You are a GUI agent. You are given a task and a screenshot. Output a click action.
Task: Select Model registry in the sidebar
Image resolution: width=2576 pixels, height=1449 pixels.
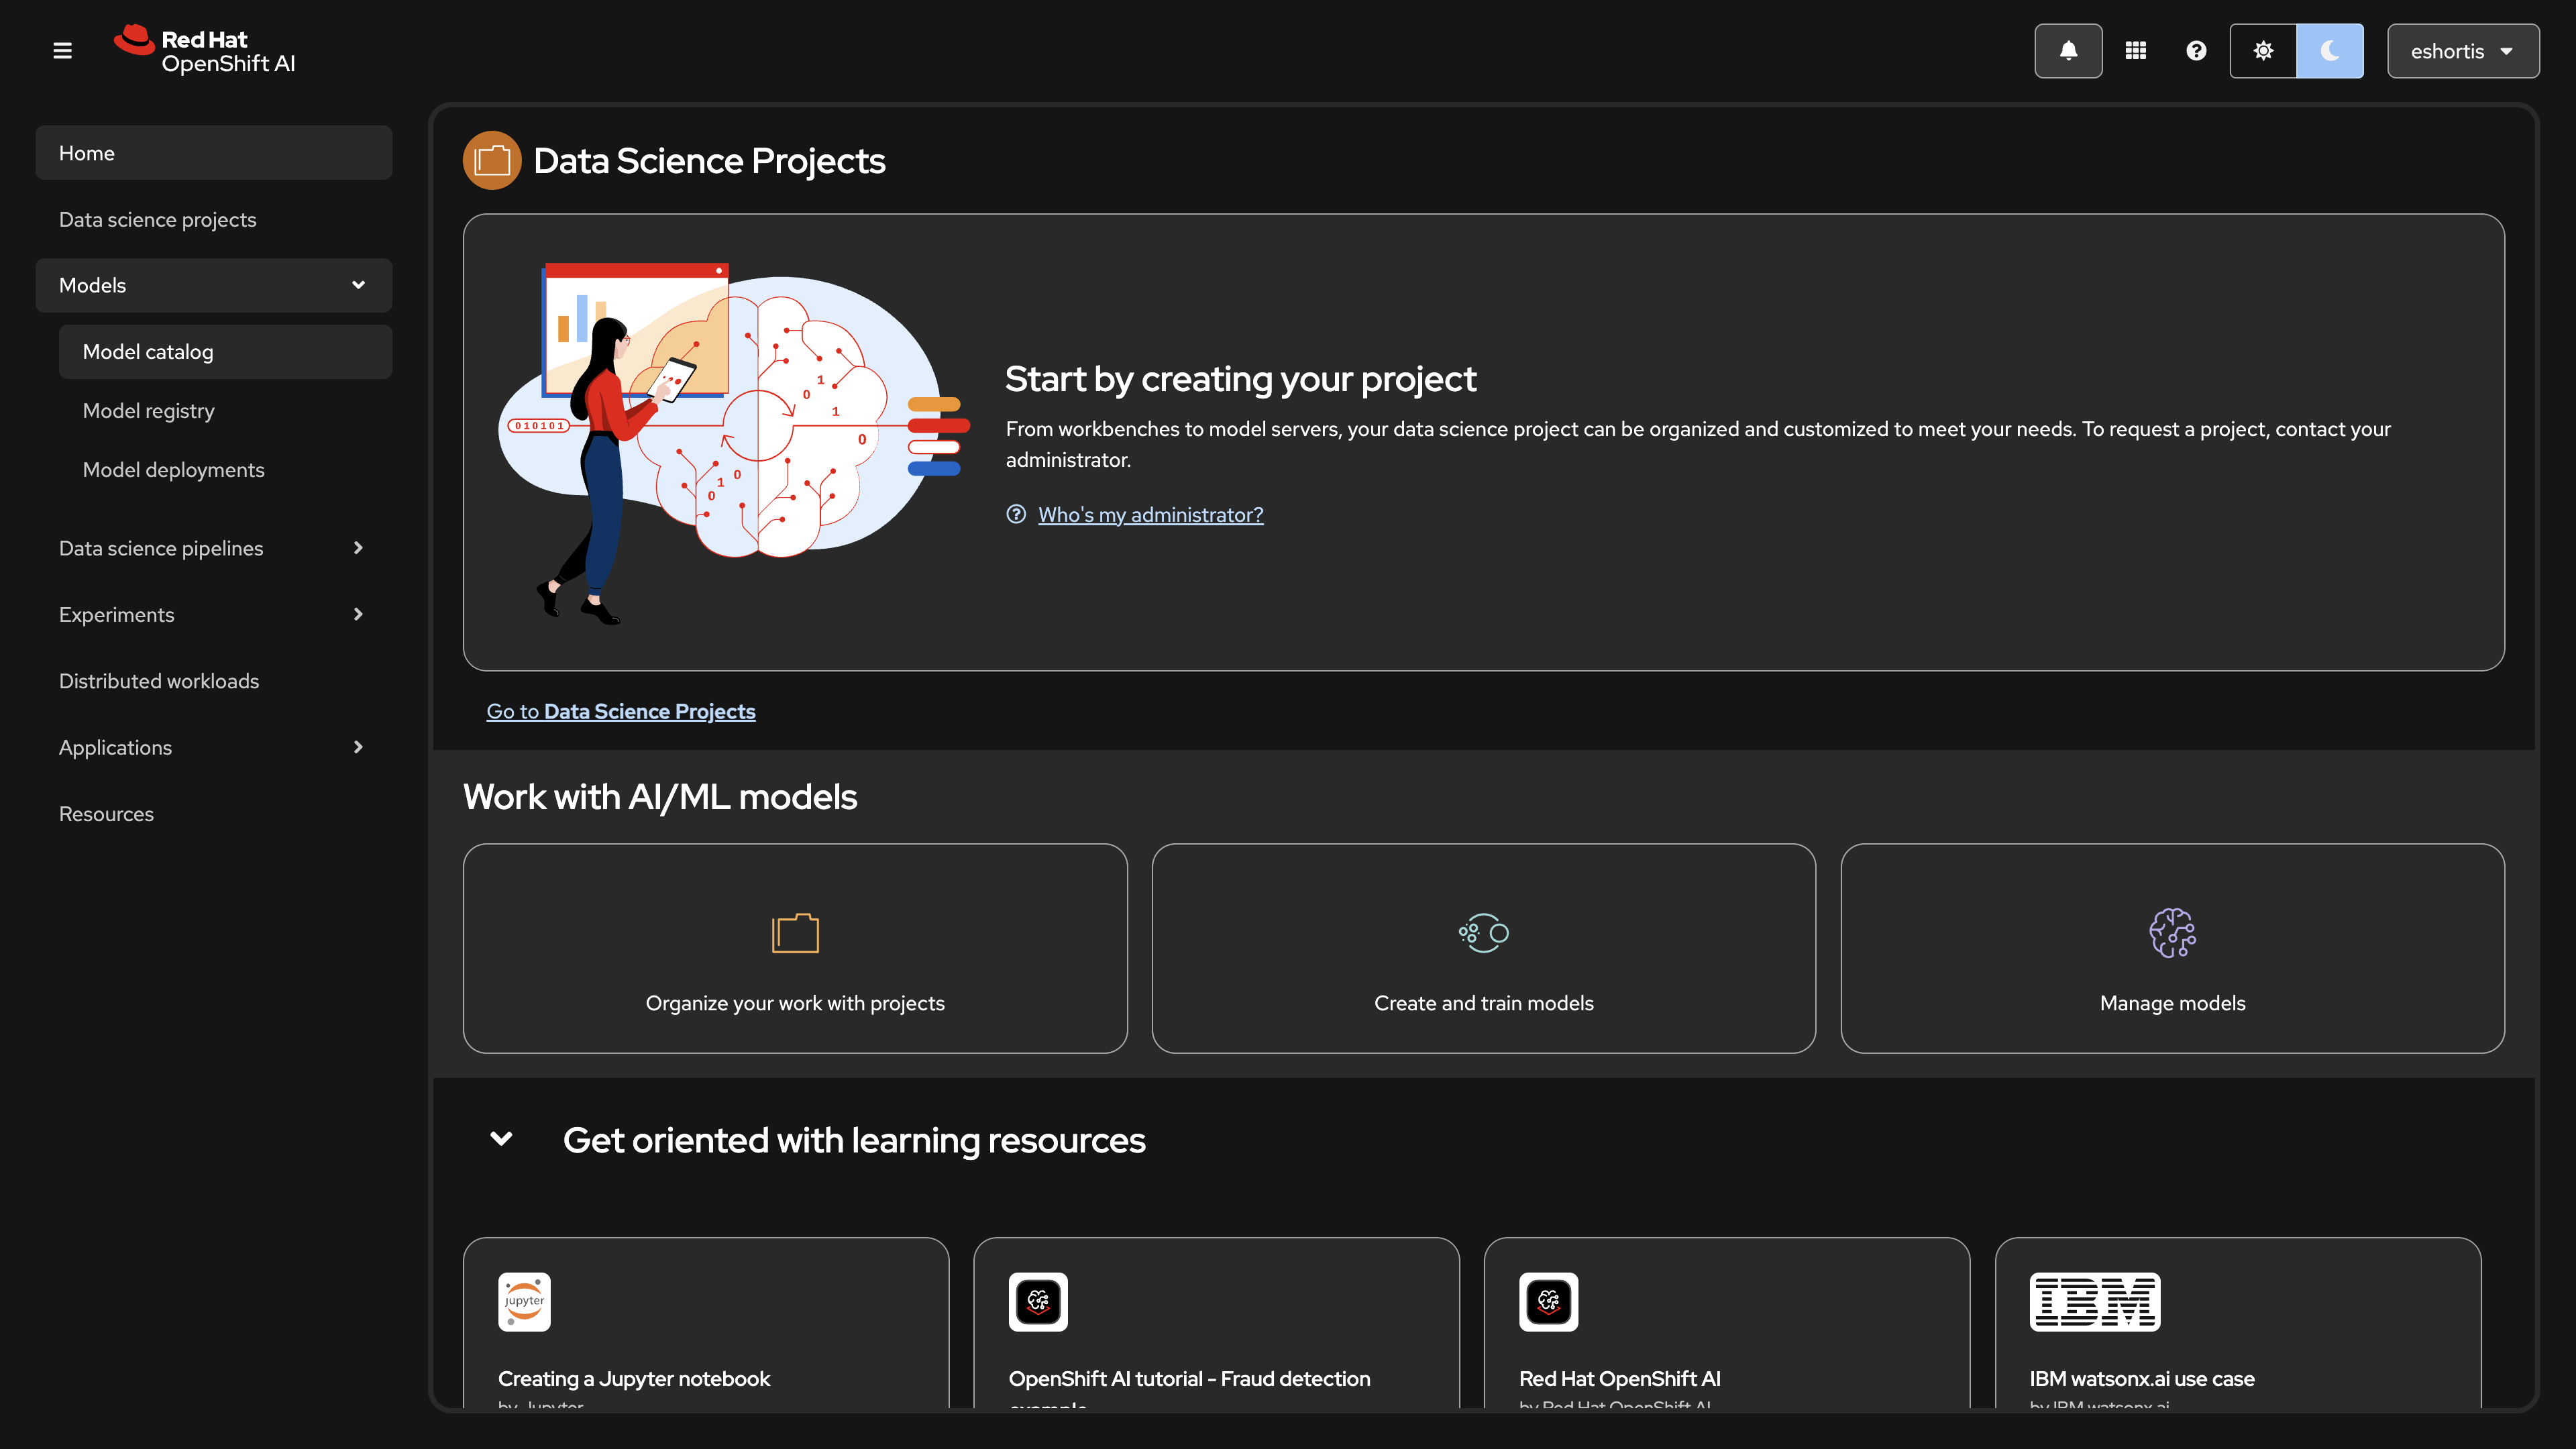click(148, 410)
